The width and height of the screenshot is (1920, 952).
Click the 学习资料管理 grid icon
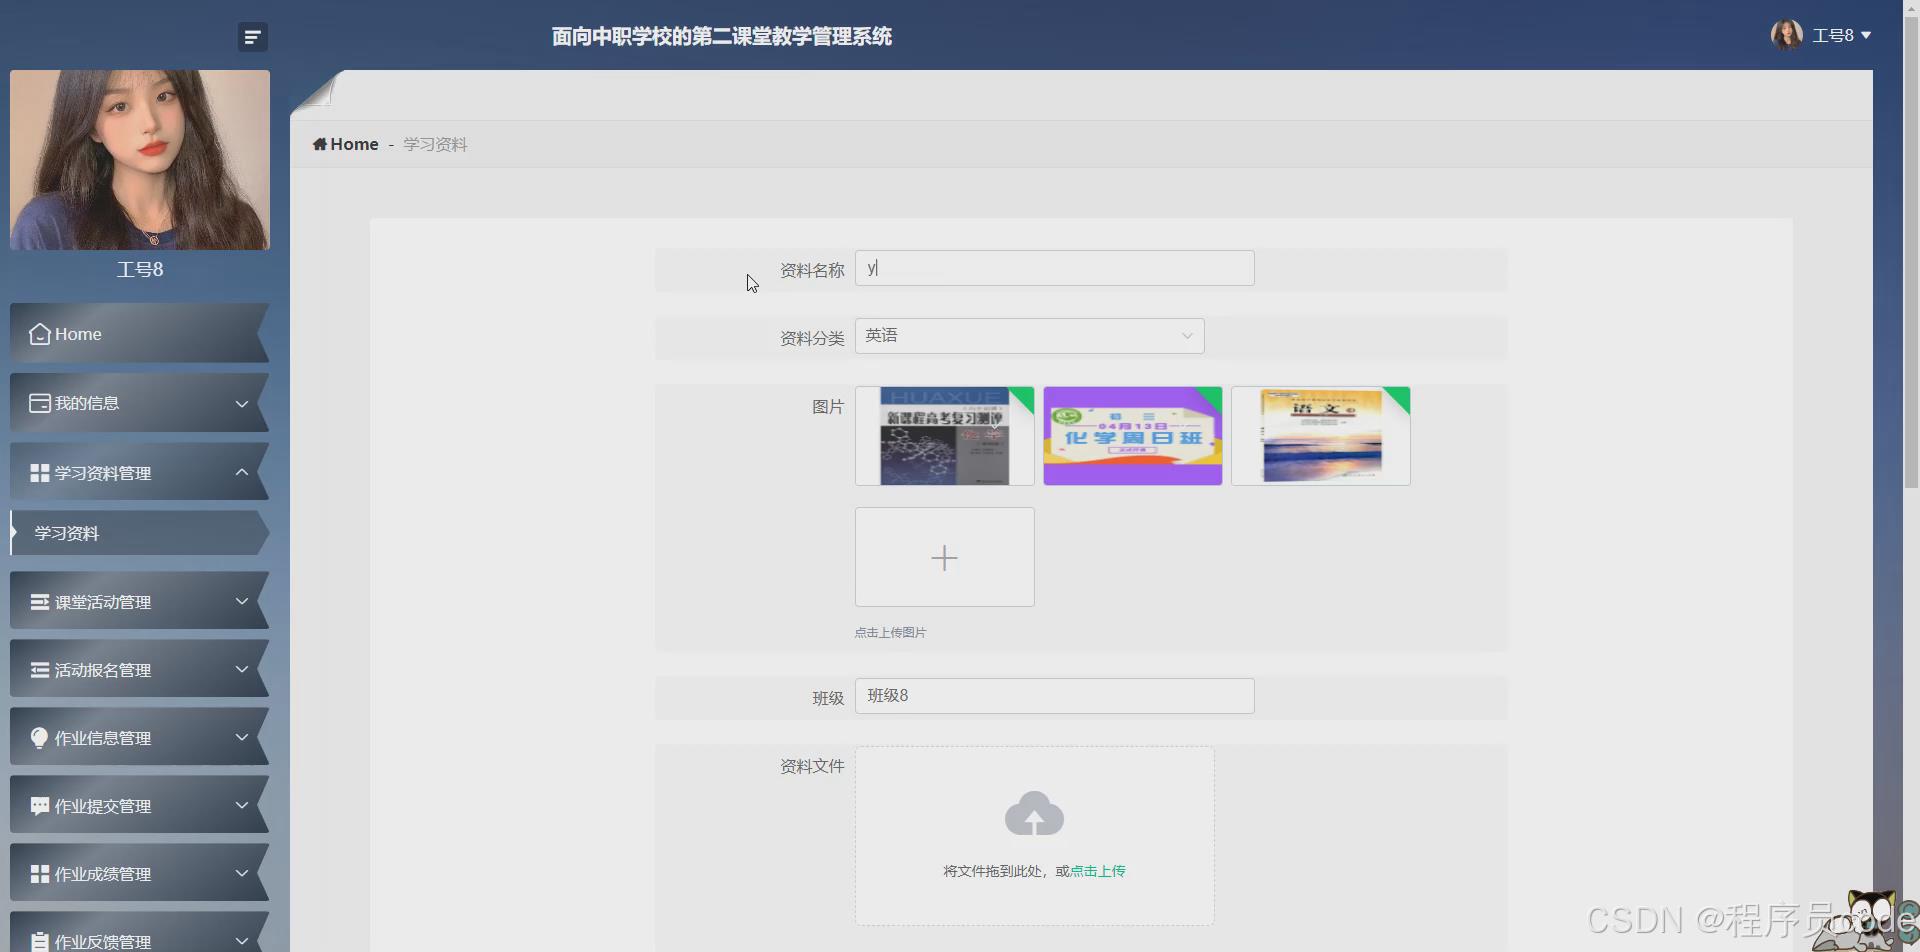coord(39,471)
